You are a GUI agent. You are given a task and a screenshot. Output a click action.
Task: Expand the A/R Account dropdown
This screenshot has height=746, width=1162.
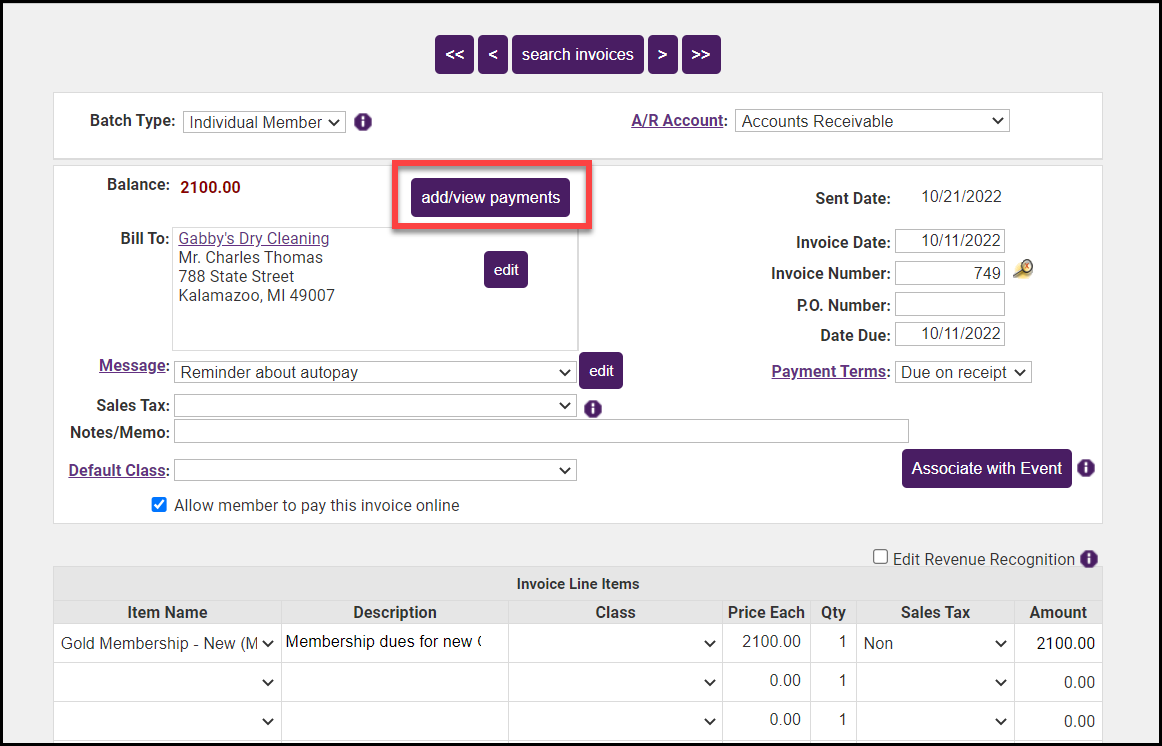click(872, 121)
